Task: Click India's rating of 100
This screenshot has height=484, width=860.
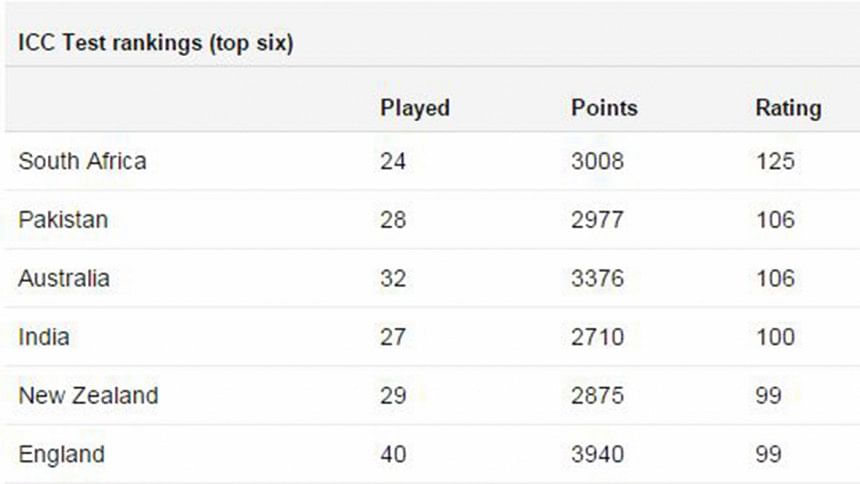Action: pyautogui.click(x=775, y=337)
